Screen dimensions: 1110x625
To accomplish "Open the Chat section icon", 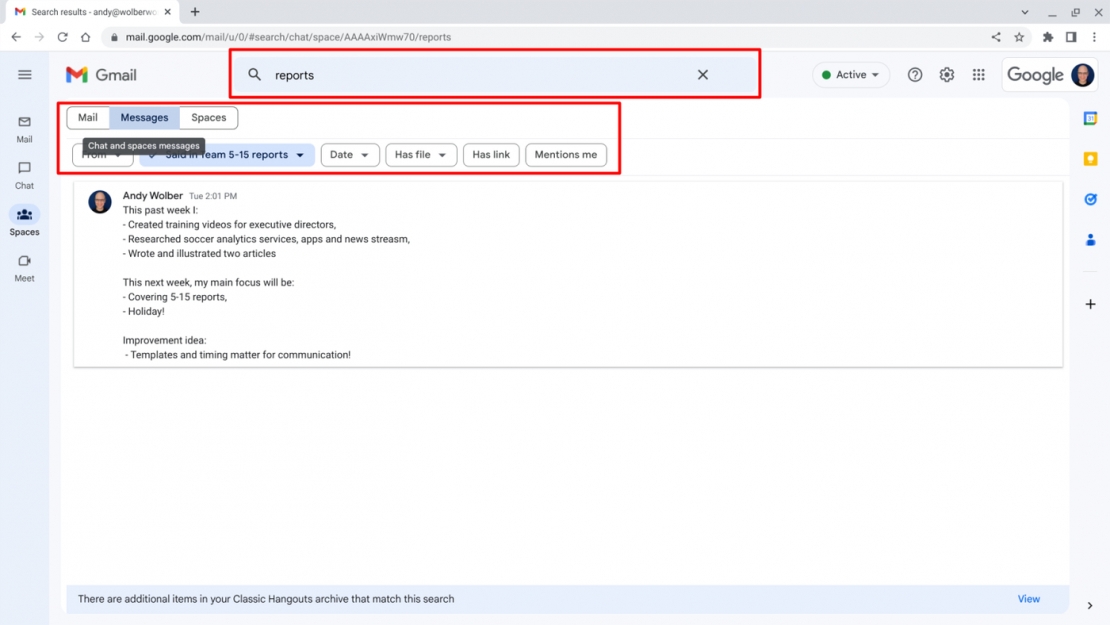I will pos(24,170).
